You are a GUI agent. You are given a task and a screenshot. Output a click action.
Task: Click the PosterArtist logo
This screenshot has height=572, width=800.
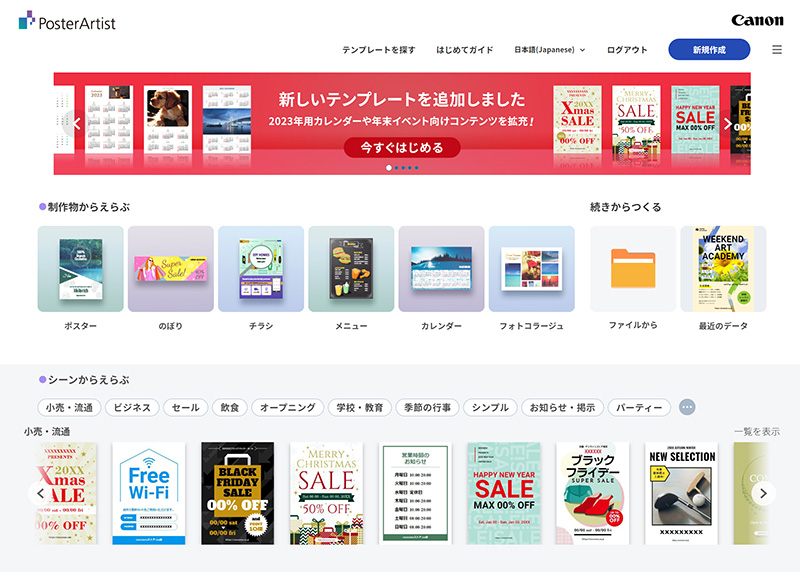pos(67,21)
